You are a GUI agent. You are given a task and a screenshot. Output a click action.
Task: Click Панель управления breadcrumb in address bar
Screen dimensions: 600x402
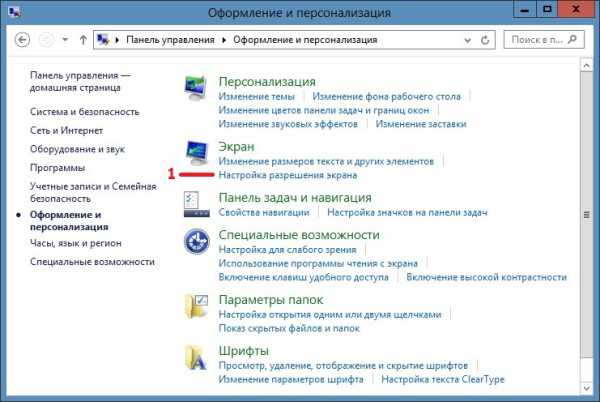click(170, 39)
